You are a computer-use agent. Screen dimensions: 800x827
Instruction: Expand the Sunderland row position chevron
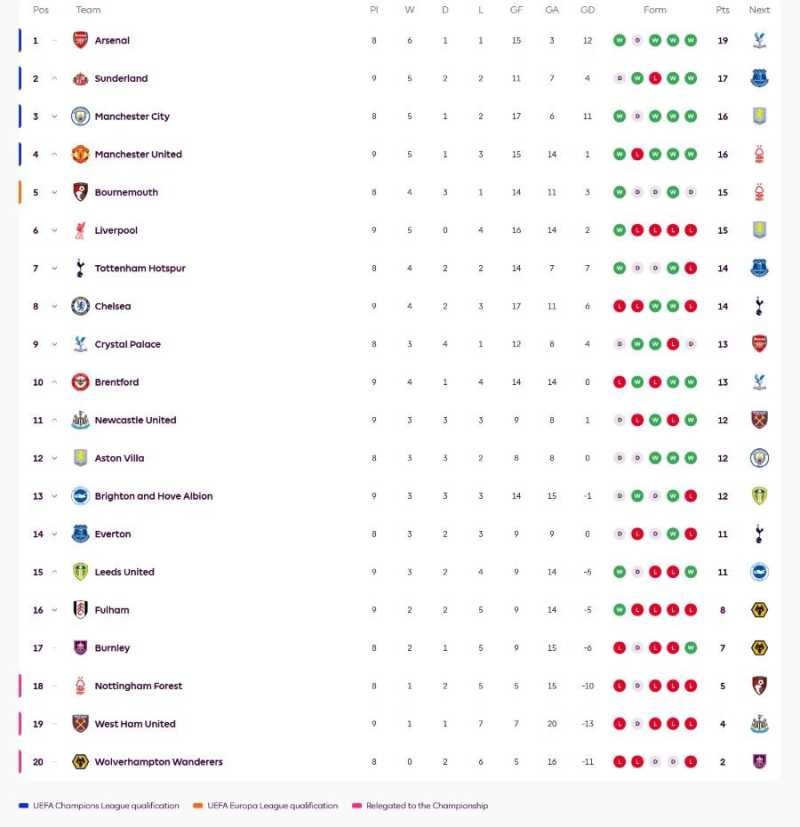(54, 78)
